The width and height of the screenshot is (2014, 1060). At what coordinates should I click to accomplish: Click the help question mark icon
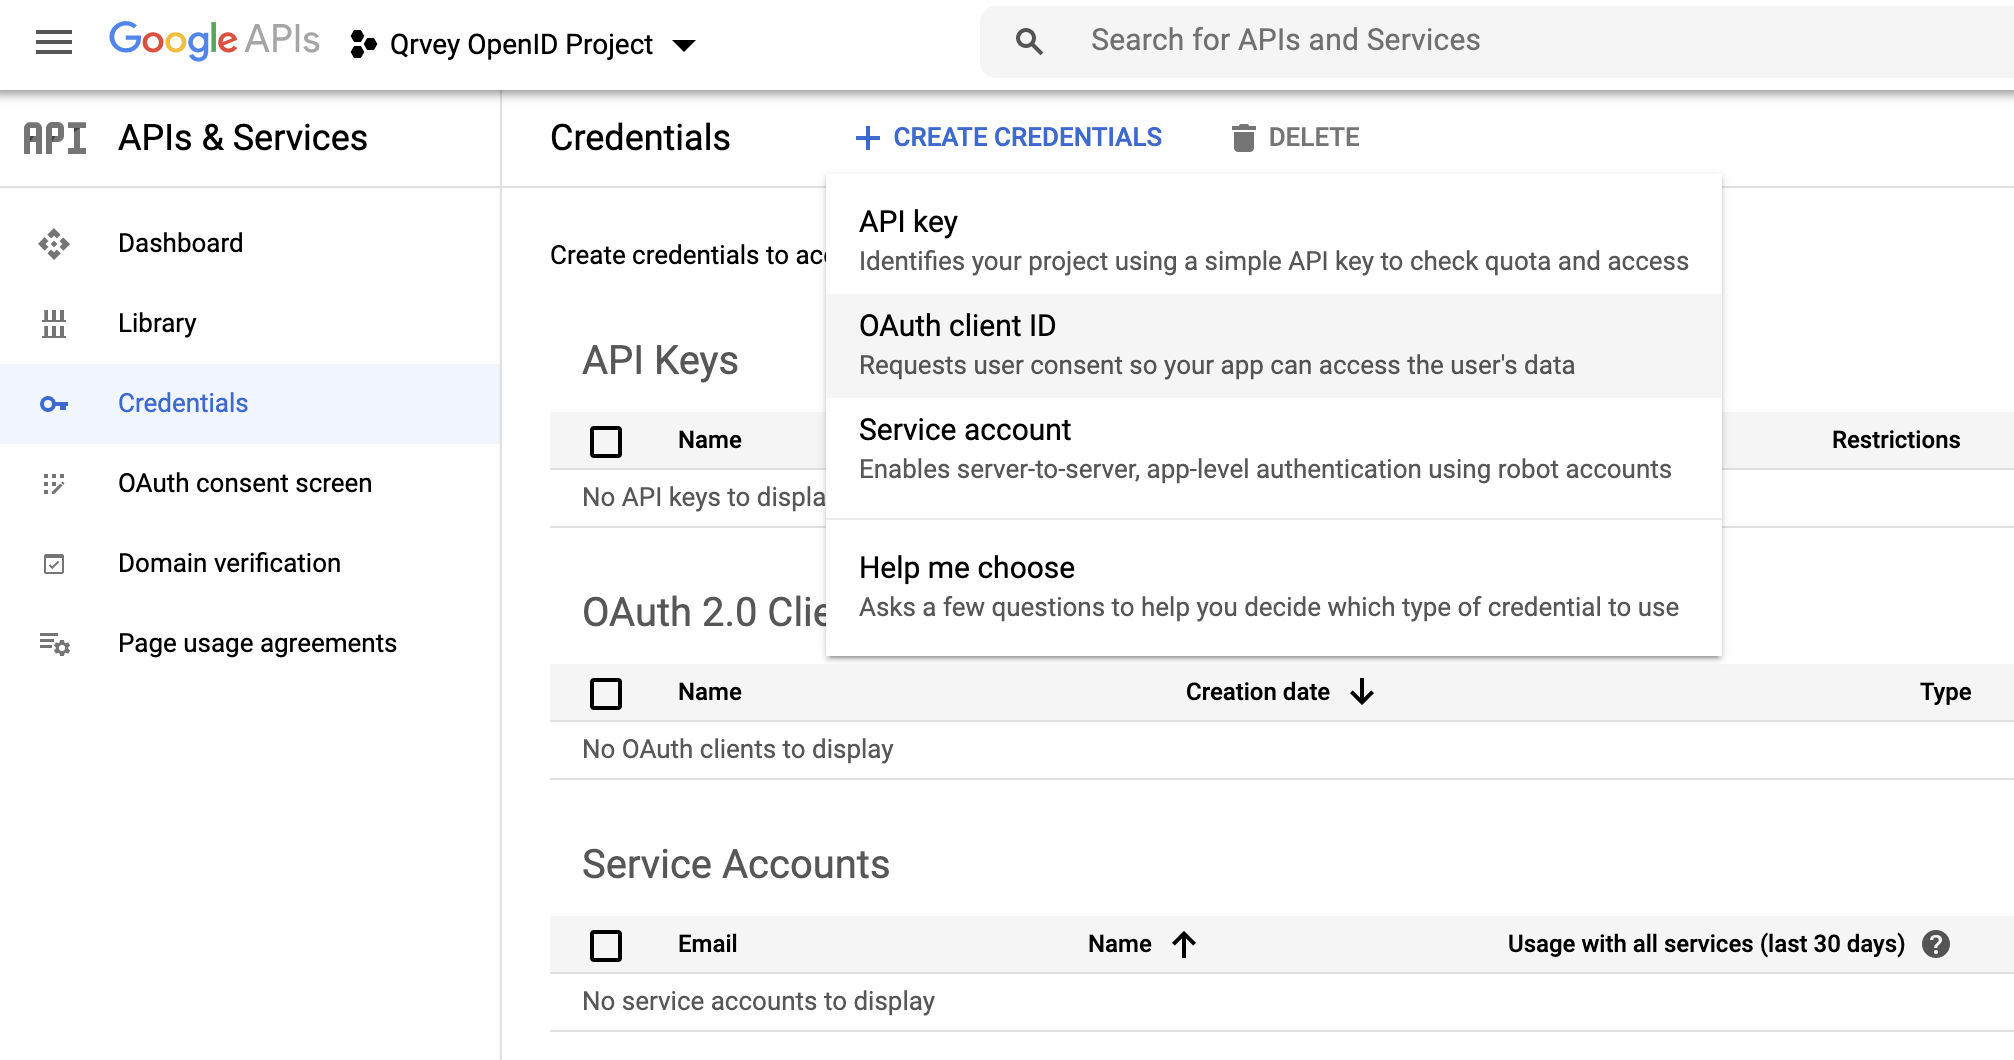[x=1936, y=944]
